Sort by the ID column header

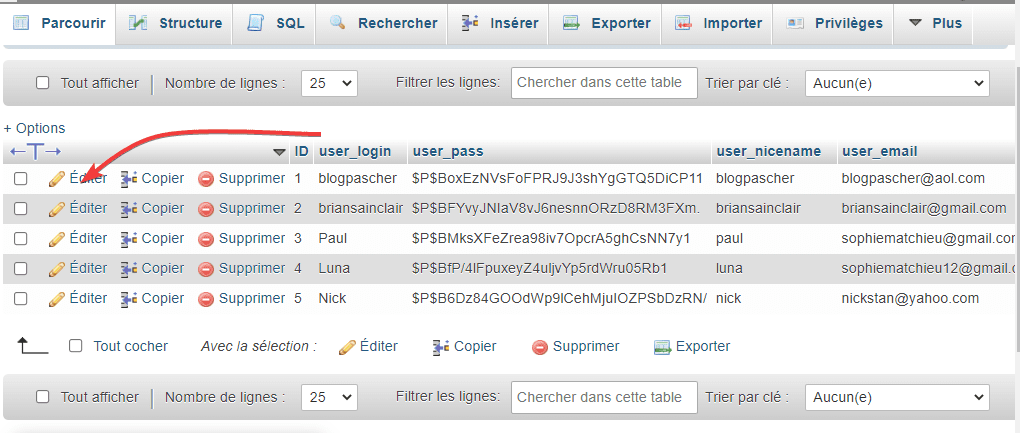(x=301, y=151)
